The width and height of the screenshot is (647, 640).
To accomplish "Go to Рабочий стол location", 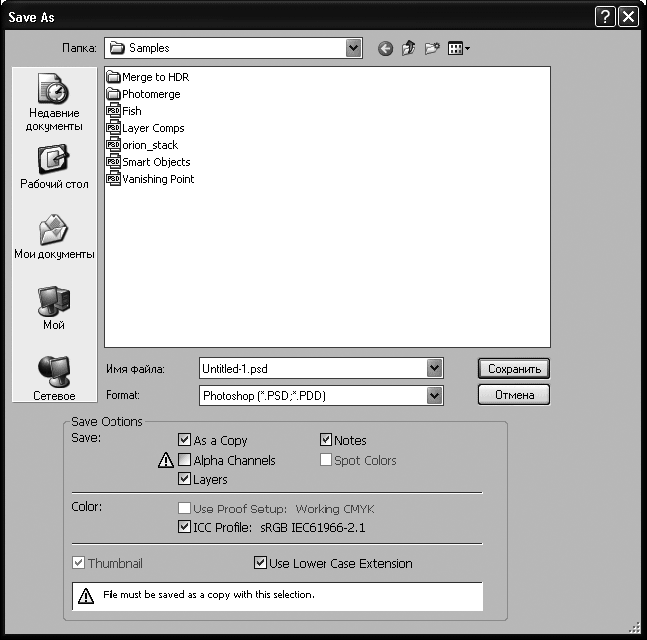I will click(x=54, y=166).
